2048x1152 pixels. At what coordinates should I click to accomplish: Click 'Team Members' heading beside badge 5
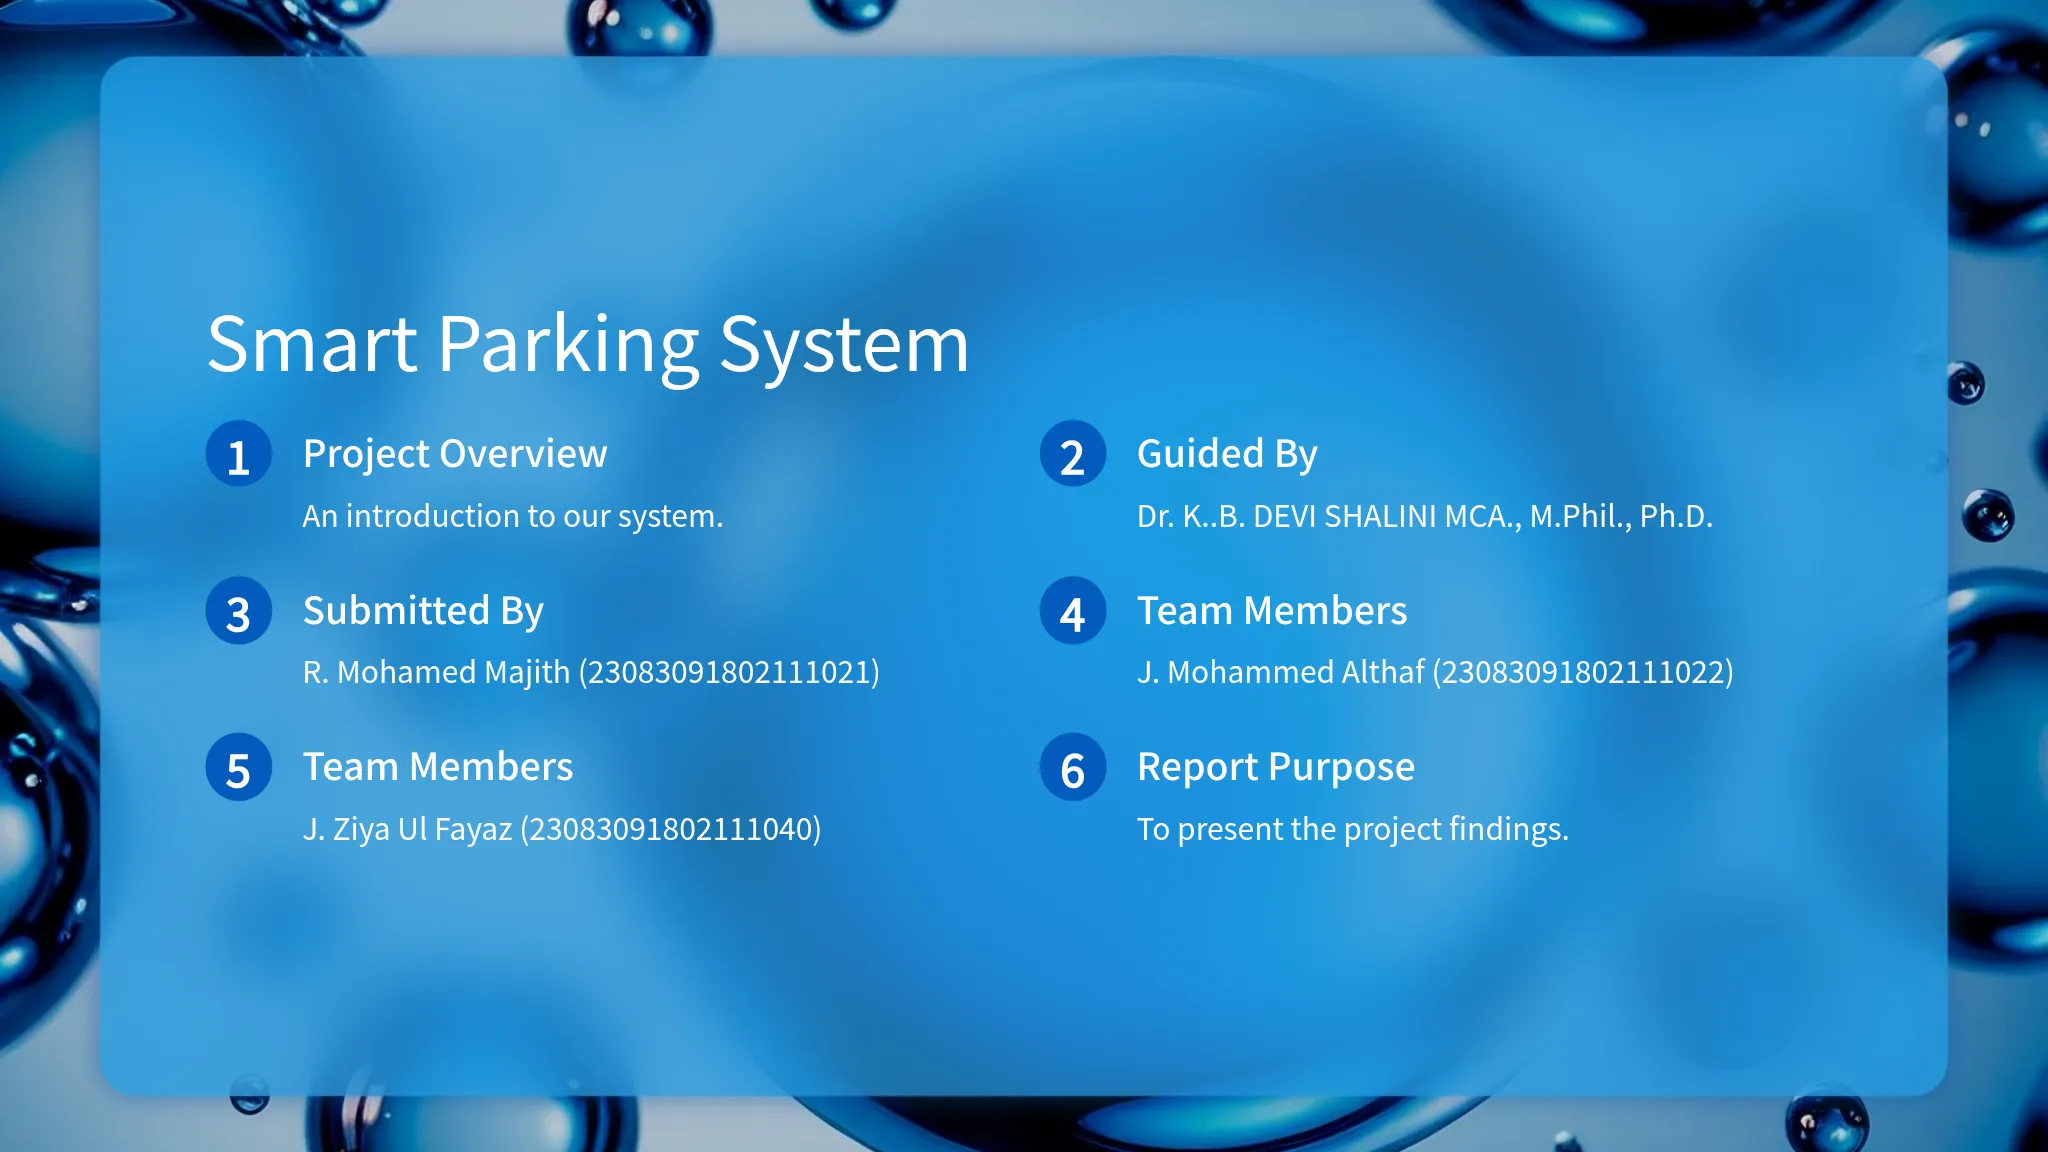438,767
